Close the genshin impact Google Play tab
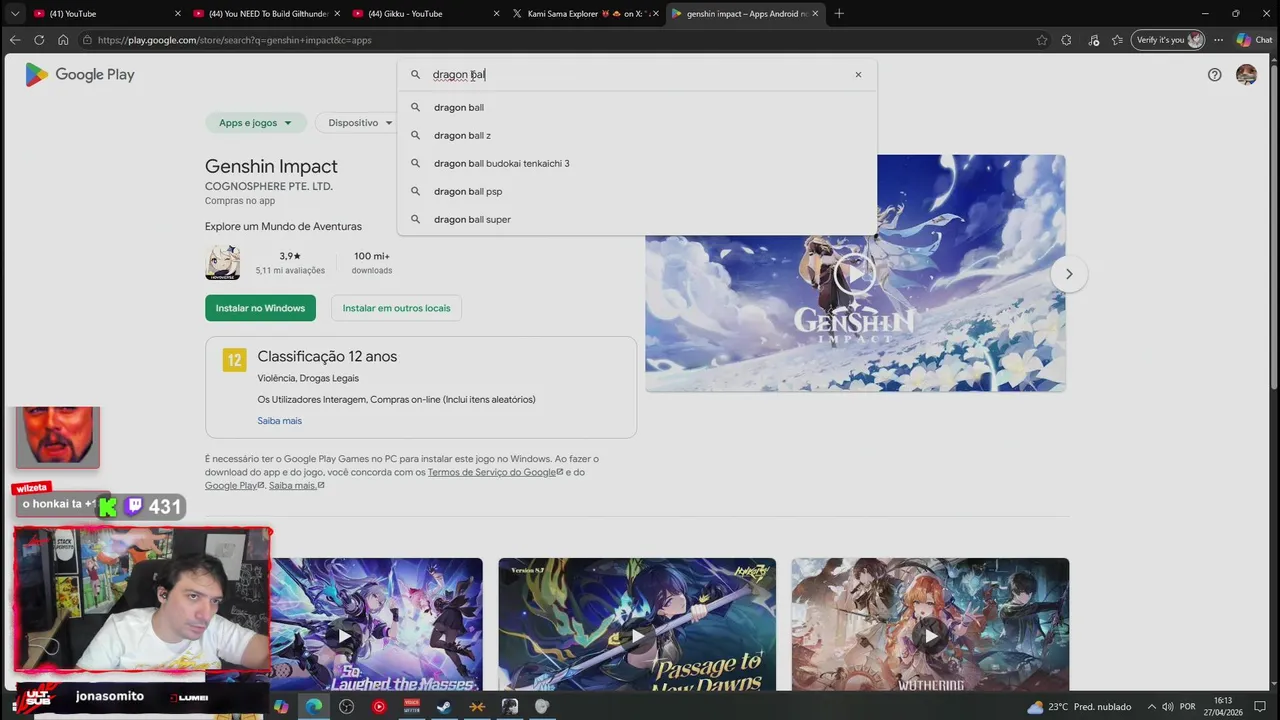 pyautogui.click(x=815, y=14)
